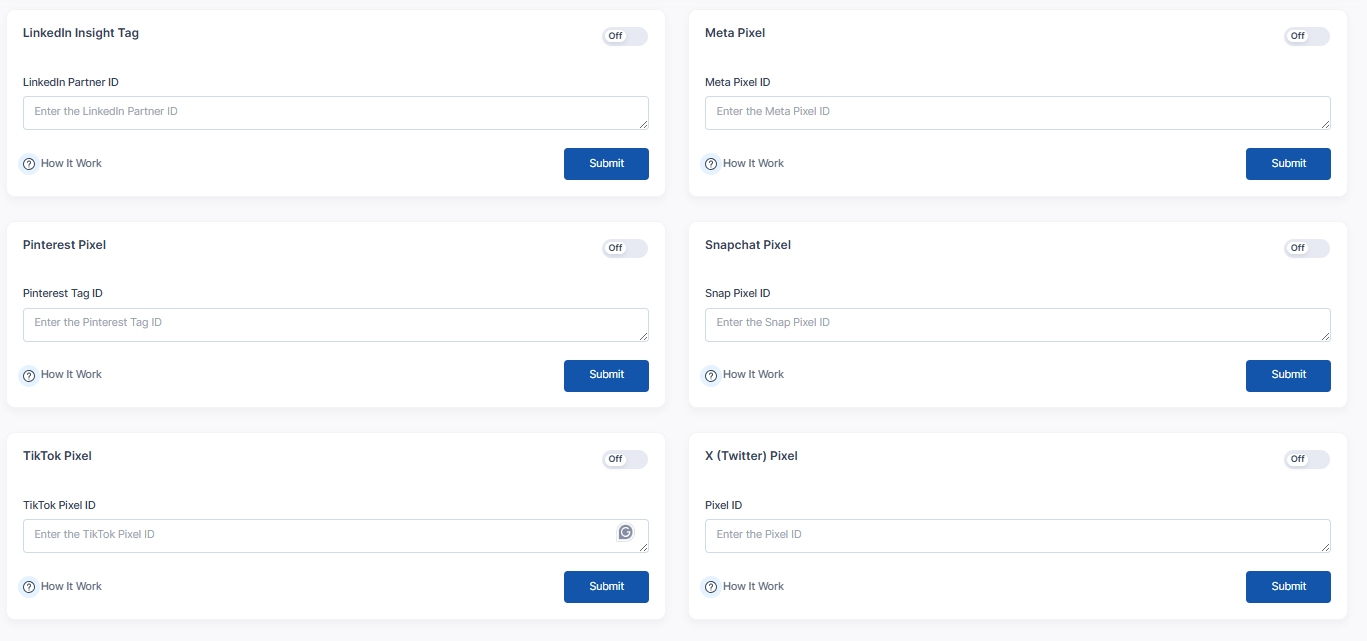
Task: Enable the LinkedIn Insight Tag toggle
Action: point(625,36)
